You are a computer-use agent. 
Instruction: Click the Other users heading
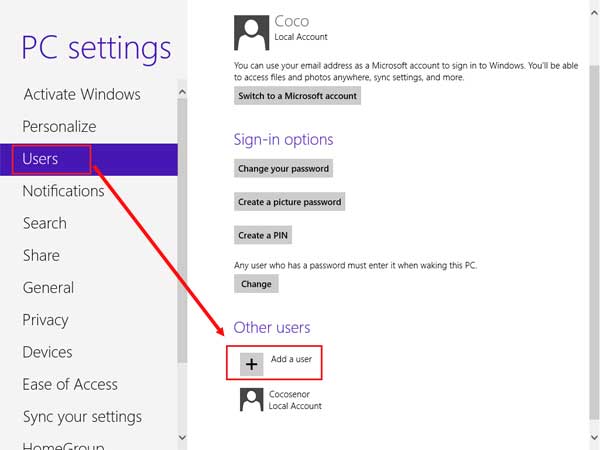(272, 328)
